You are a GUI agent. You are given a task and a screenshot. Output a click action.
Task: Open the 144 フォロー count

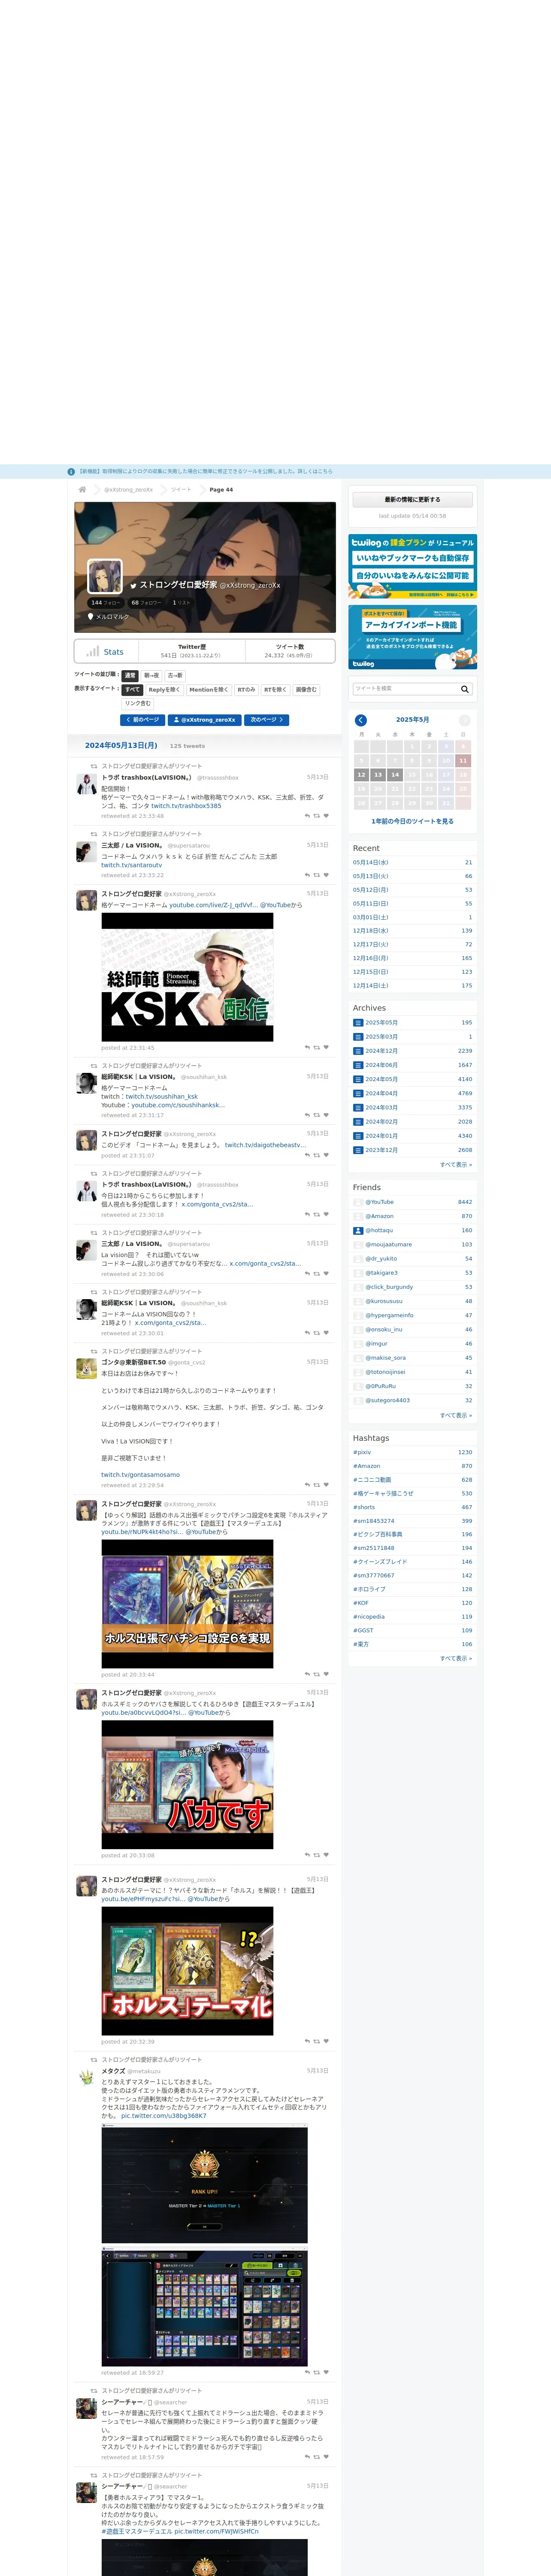[x=105, y=603]
